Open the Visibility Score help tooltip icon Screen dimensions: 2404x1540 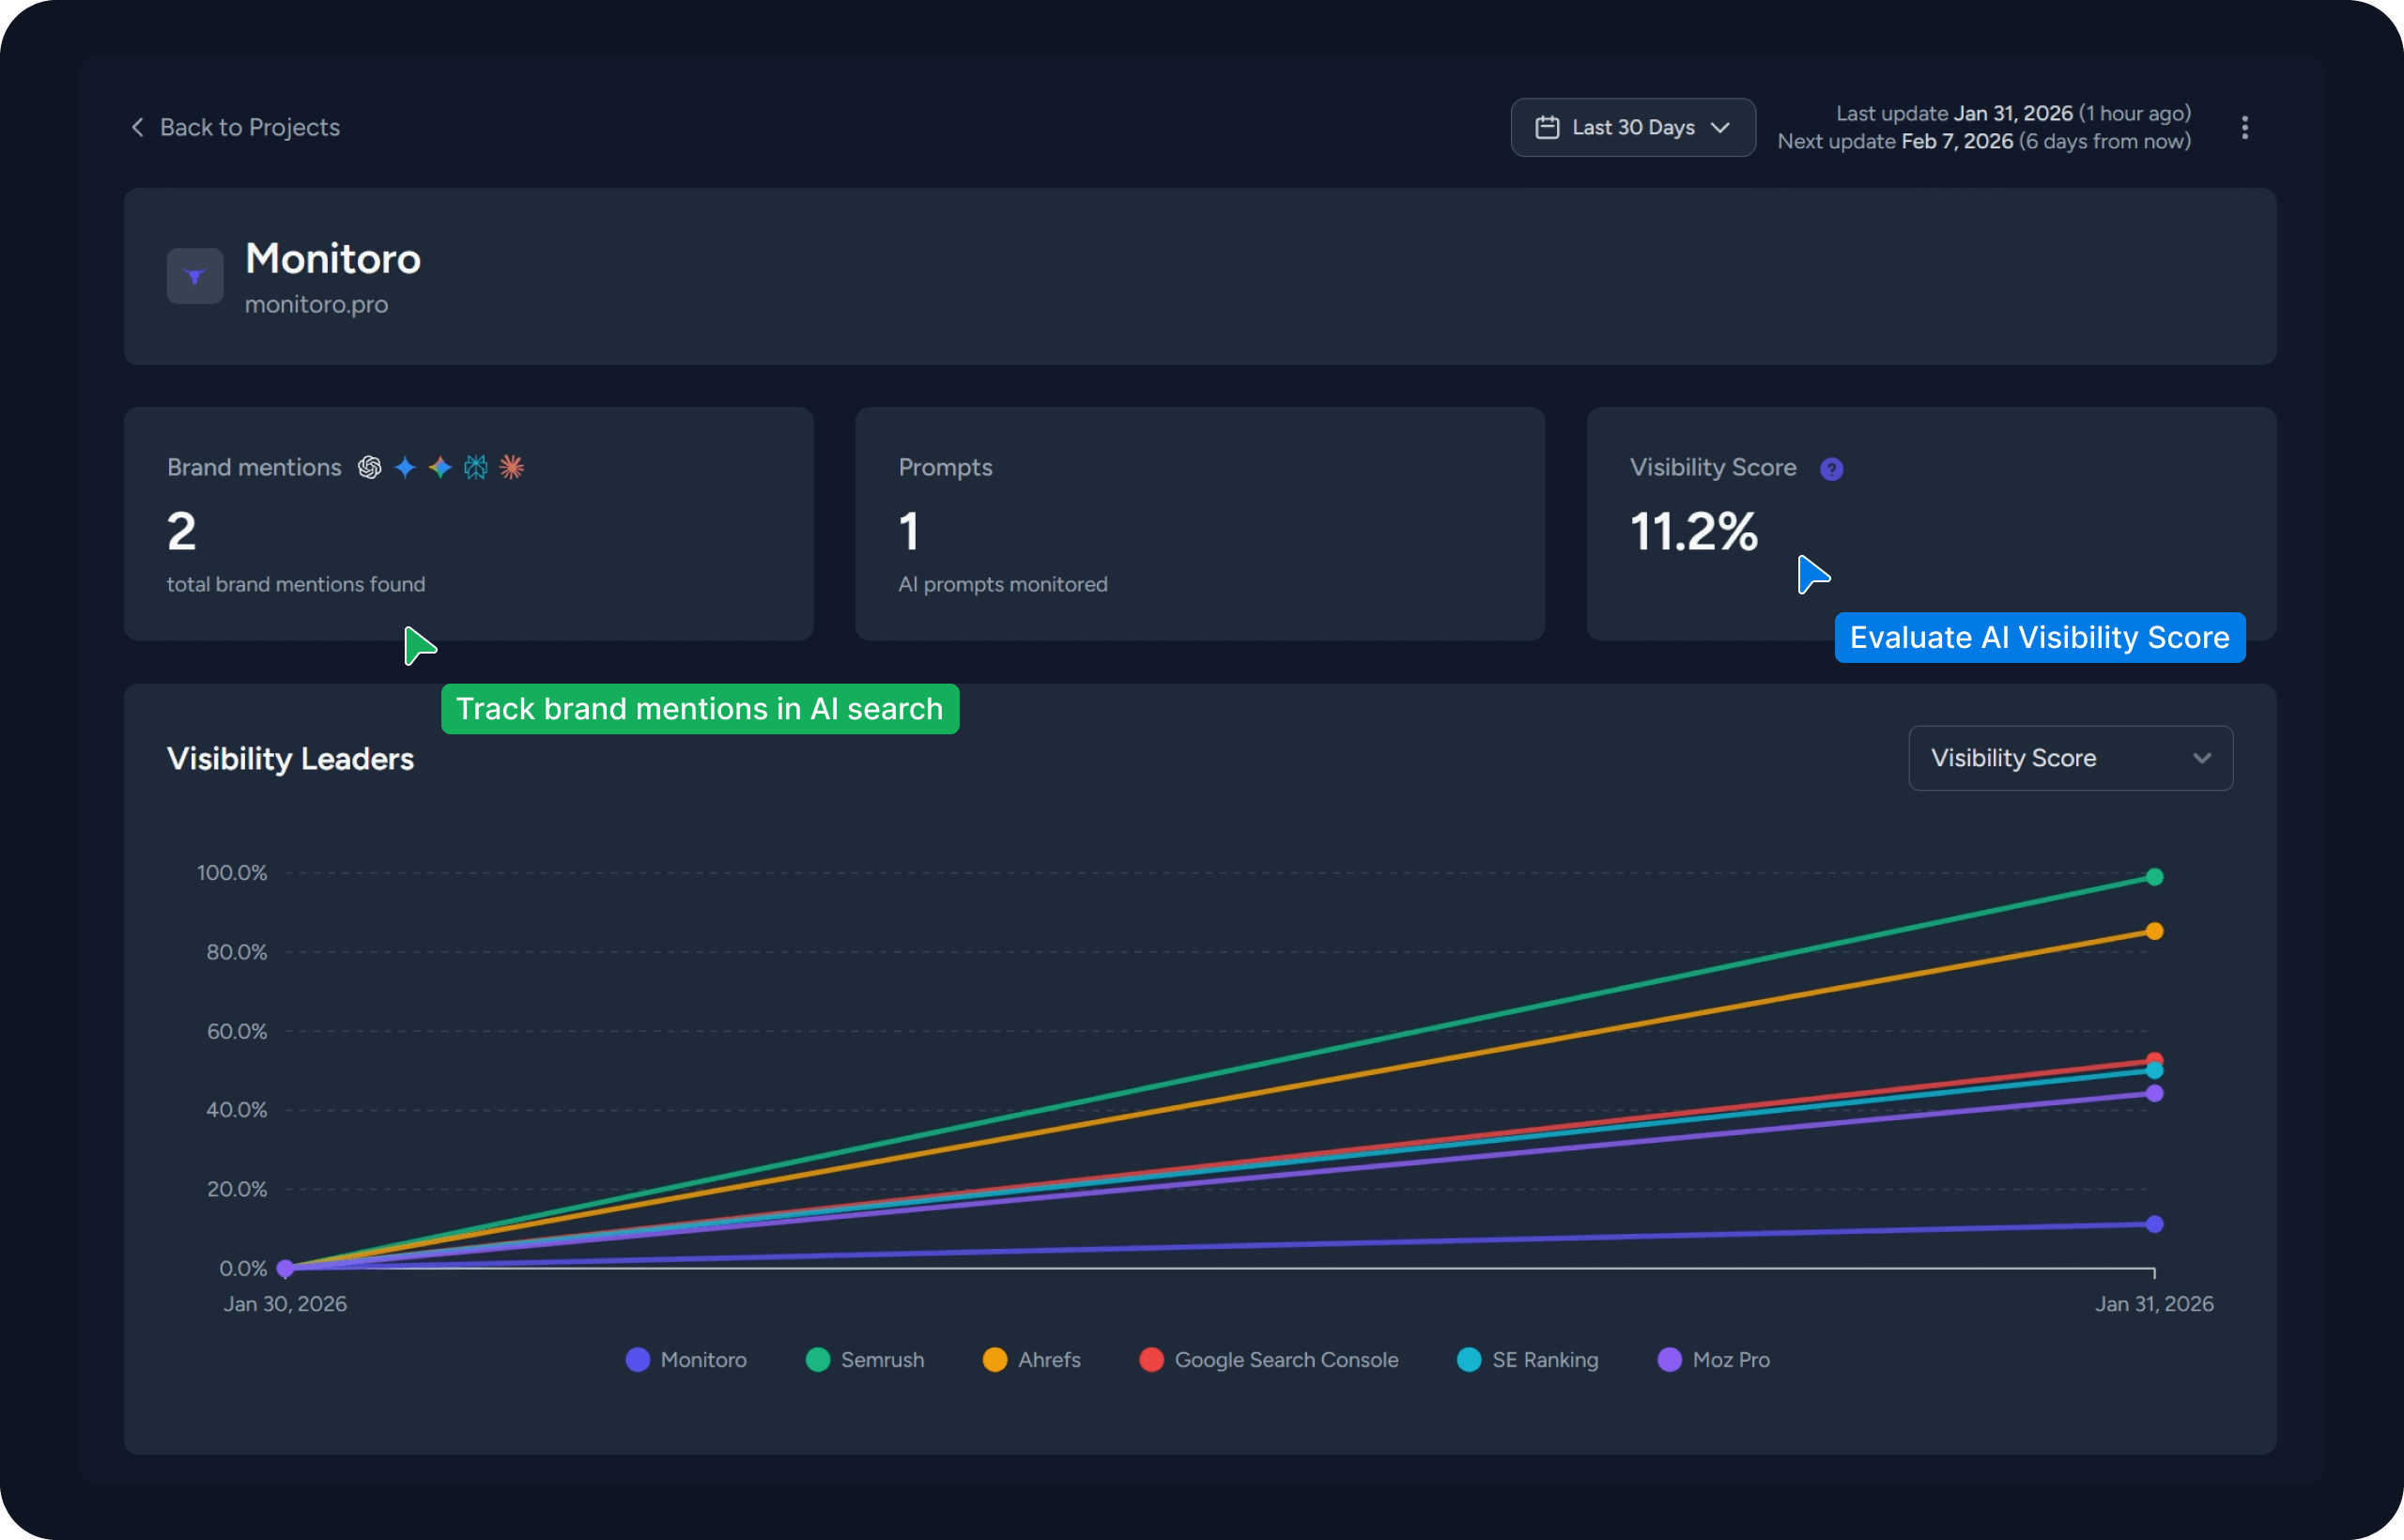click(x=1833, y=468)
